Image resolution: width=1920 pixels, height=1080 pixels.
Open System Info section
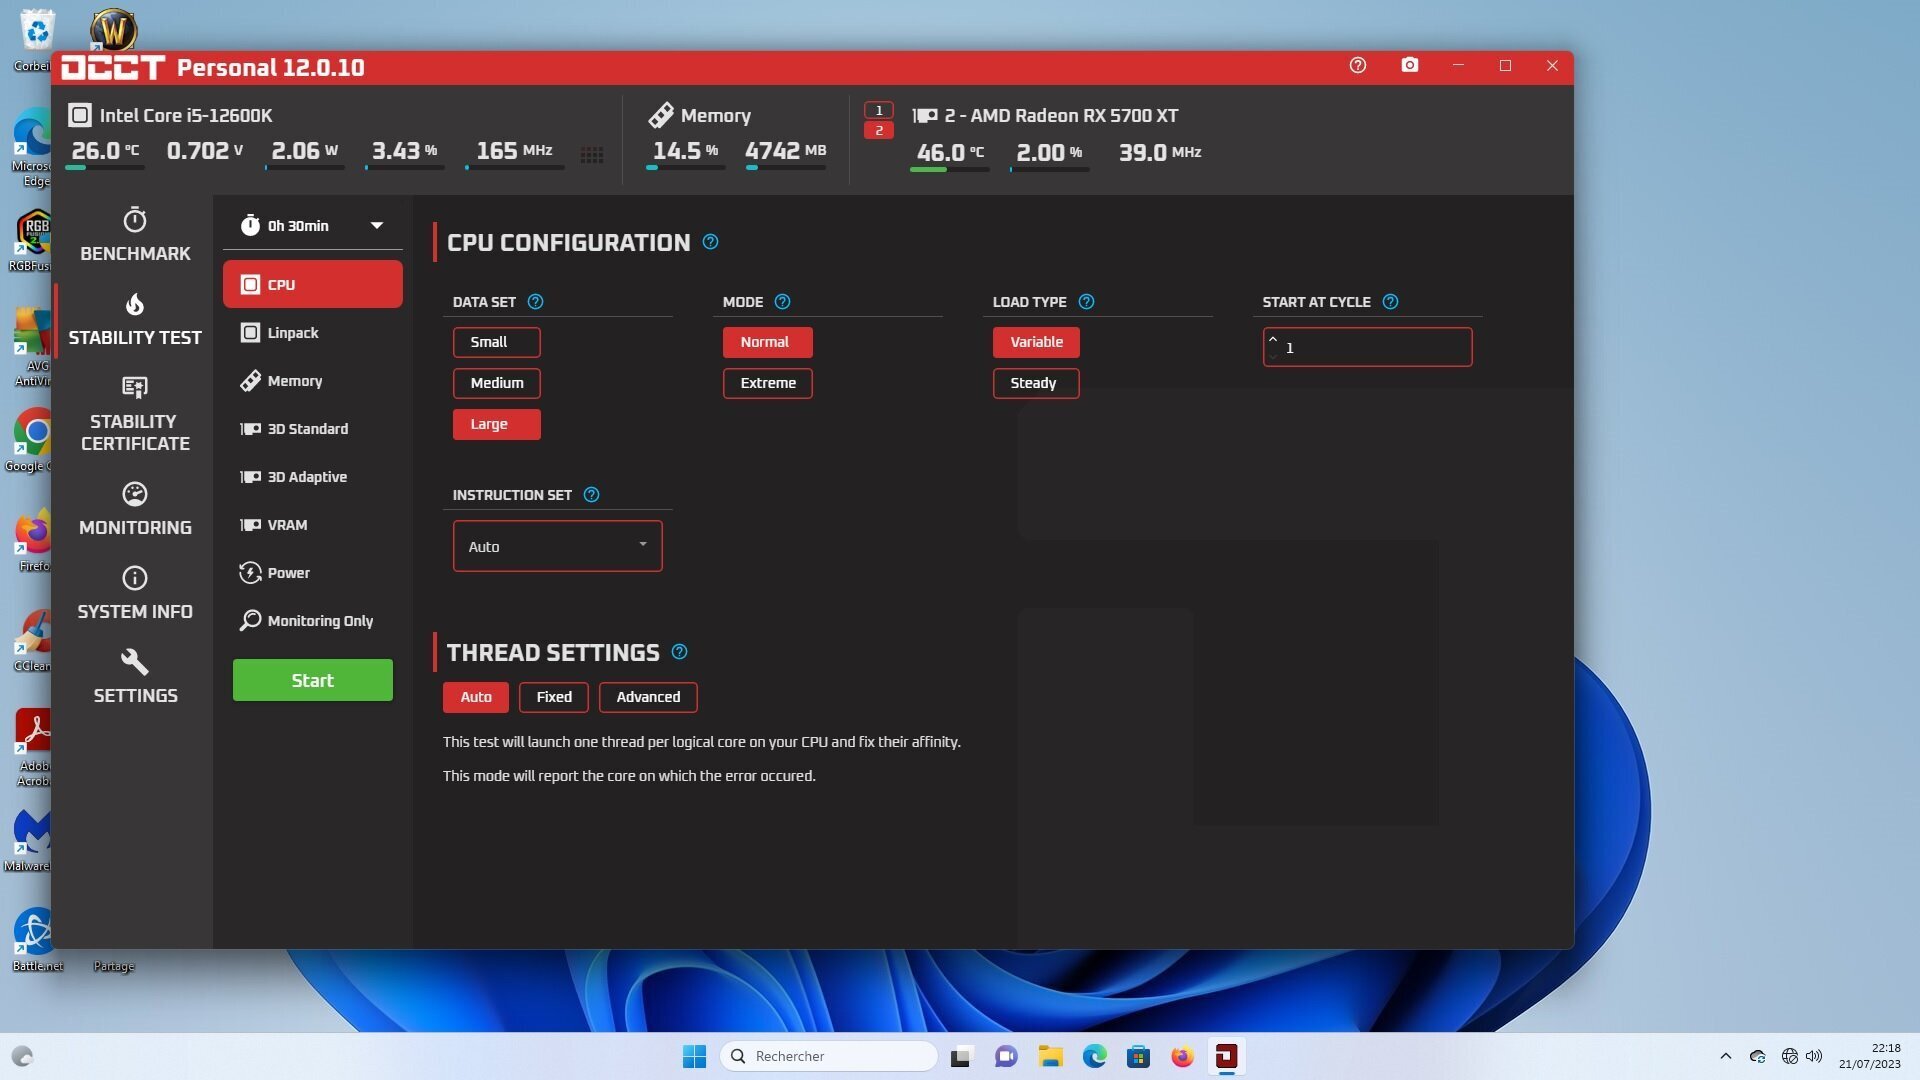click(x=135, y=593)
